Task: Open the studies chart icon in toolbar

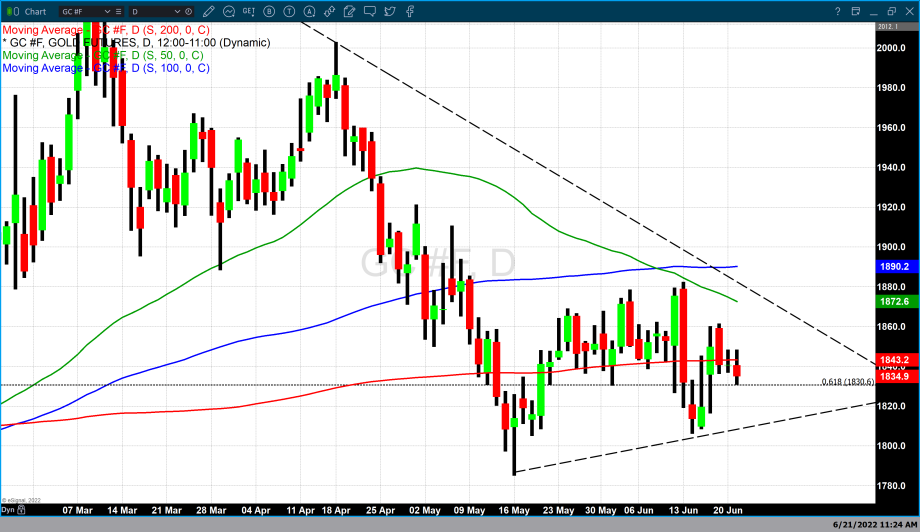Action: [x=228, y=11]
